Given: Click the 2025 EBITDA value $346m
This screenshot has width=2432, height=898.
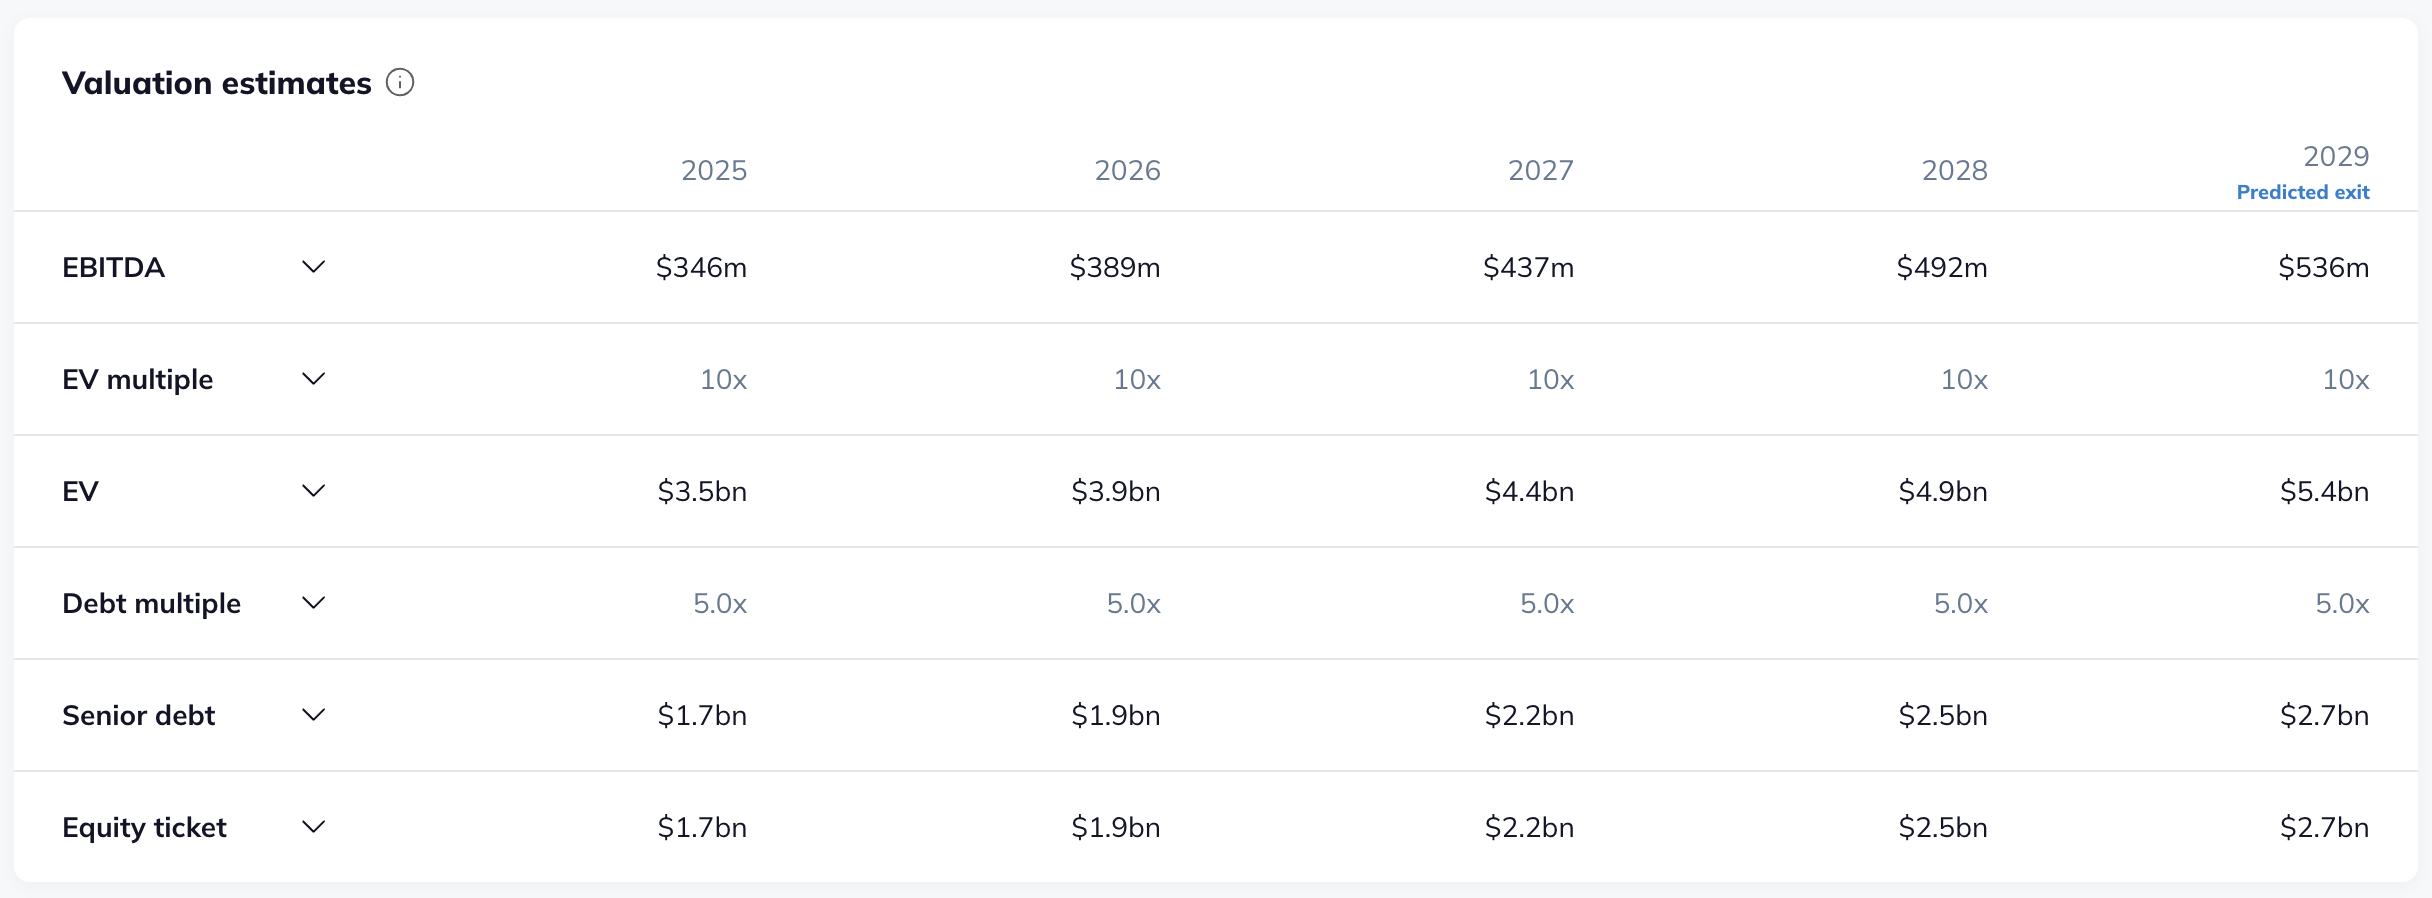Looking at the screenshot, I should click(701, 267).
